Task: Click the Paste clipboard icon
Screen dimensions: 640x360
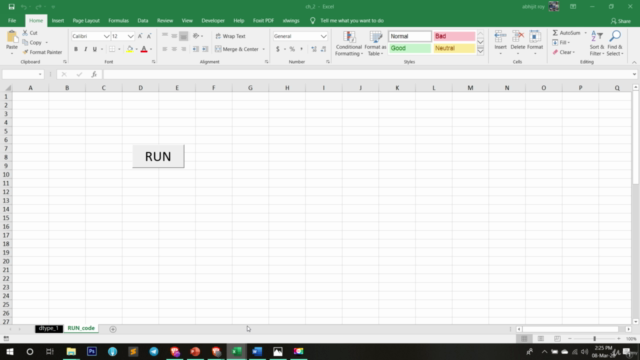Action: click(x=12, y=38)
